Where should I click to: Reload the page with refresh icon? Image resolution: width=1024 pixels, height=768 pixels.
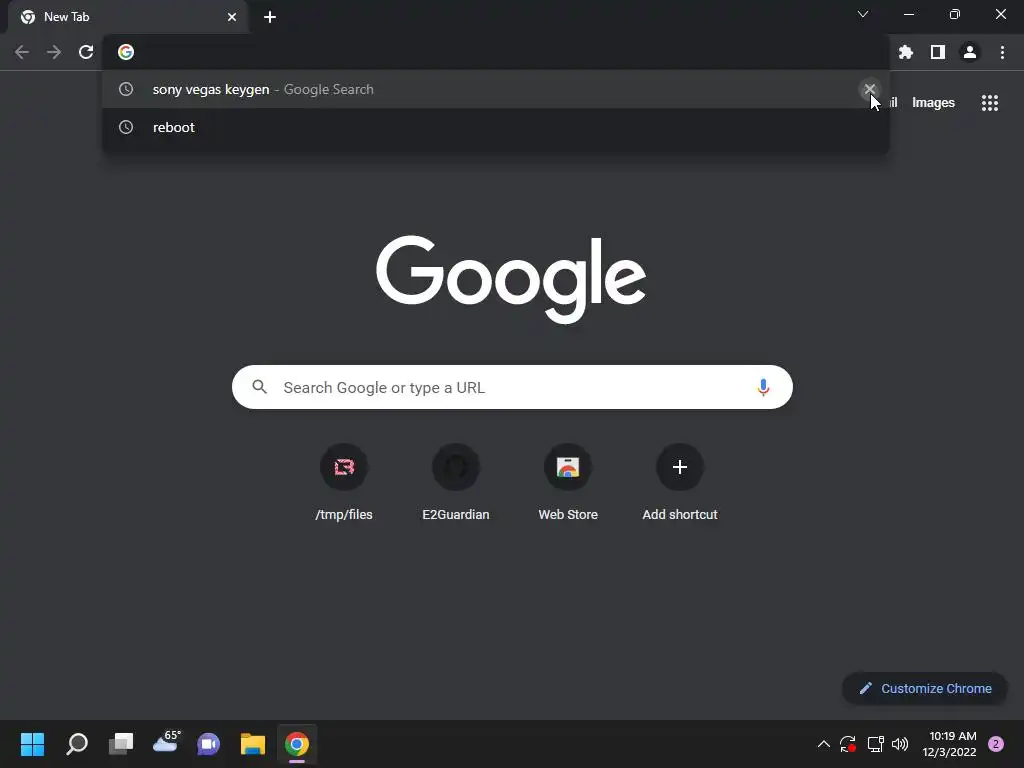pyautogui.click(x=86, y=52)
